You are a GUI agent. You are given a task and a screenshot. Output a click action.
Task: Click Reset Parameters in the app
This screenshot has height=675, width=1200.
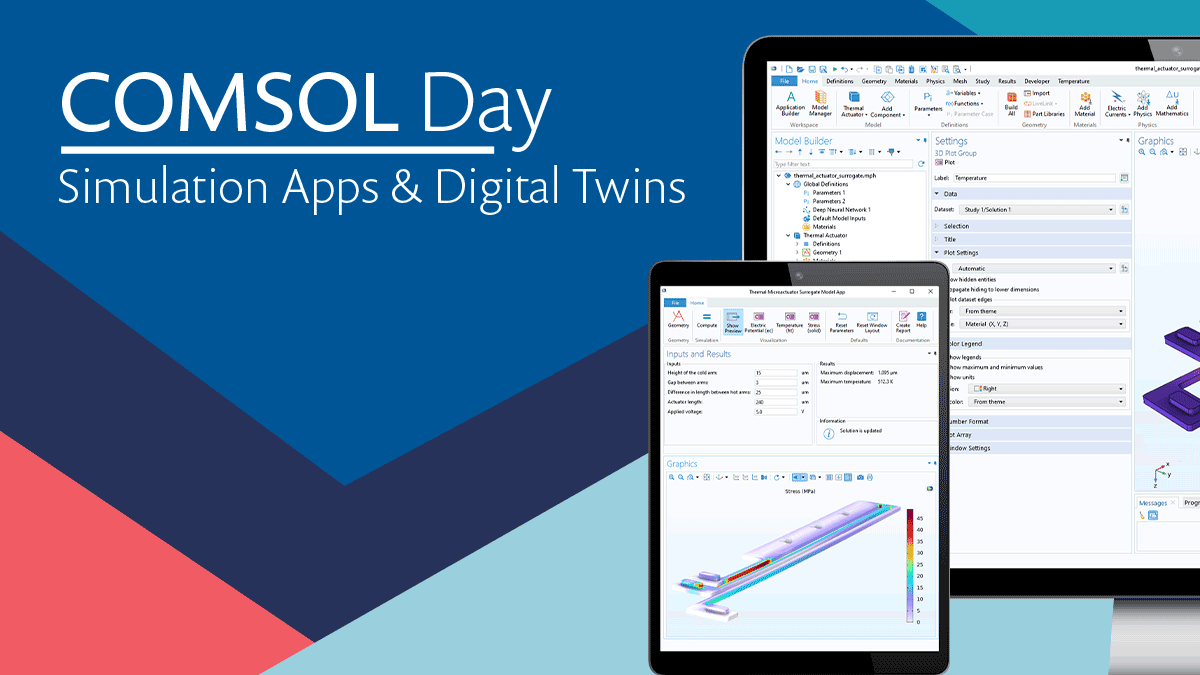pyautogui.click(x=841, y=321)
